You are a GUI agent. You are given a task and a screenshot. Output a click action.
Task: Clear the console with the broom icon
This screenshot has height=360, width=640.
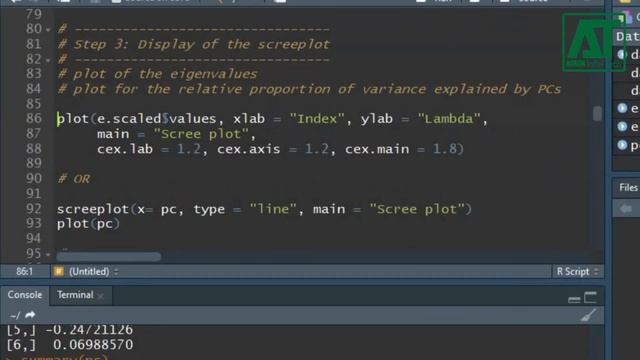[588, 316]
